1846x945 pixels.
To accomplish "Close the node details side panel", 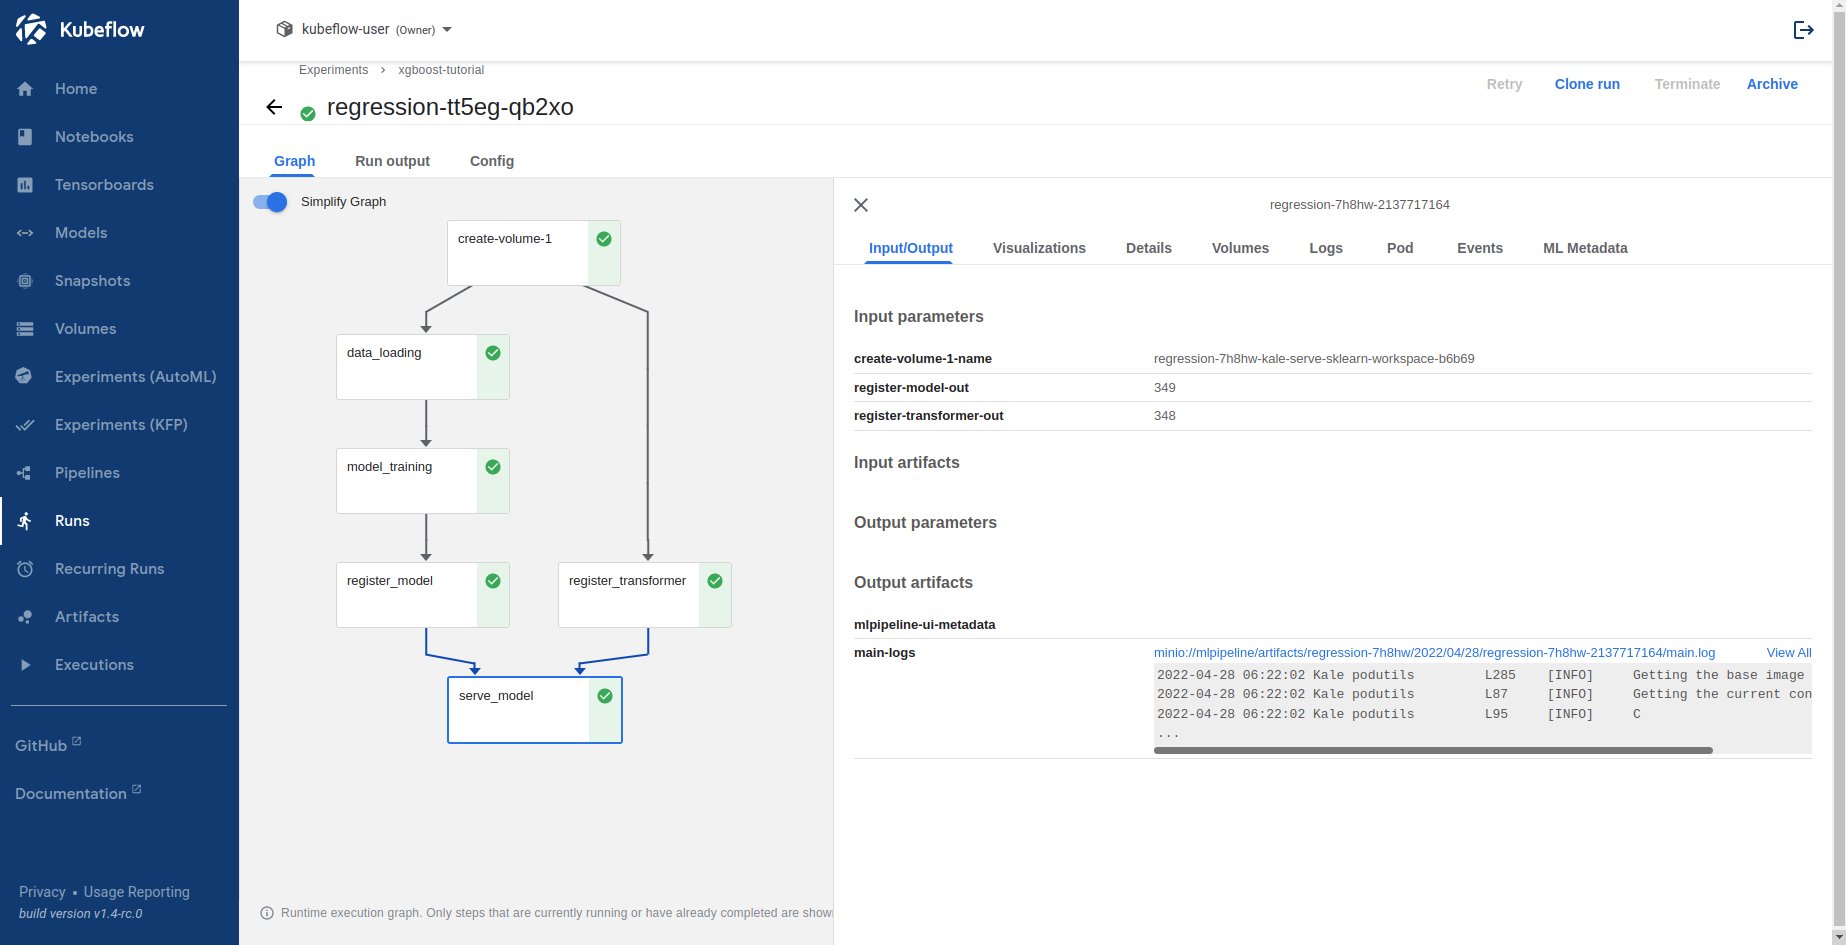I will [x=861, y=205].
